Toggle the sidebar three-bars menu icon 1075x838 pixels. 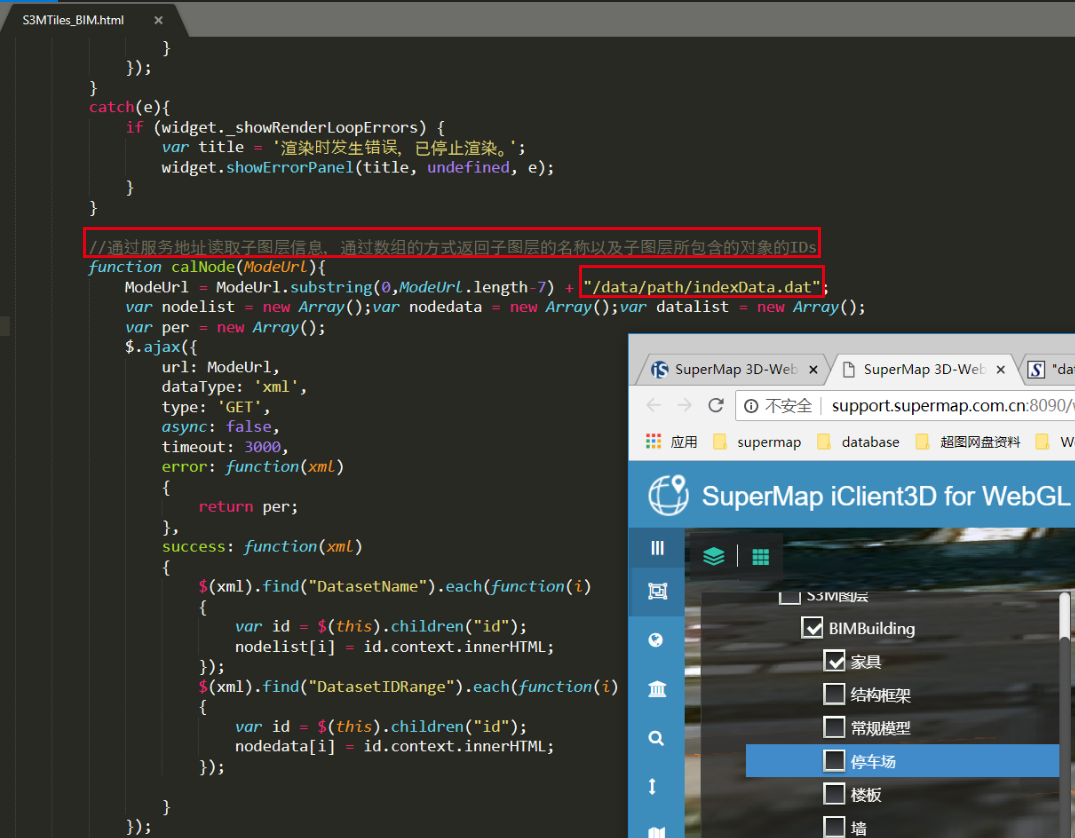[657, 547]
